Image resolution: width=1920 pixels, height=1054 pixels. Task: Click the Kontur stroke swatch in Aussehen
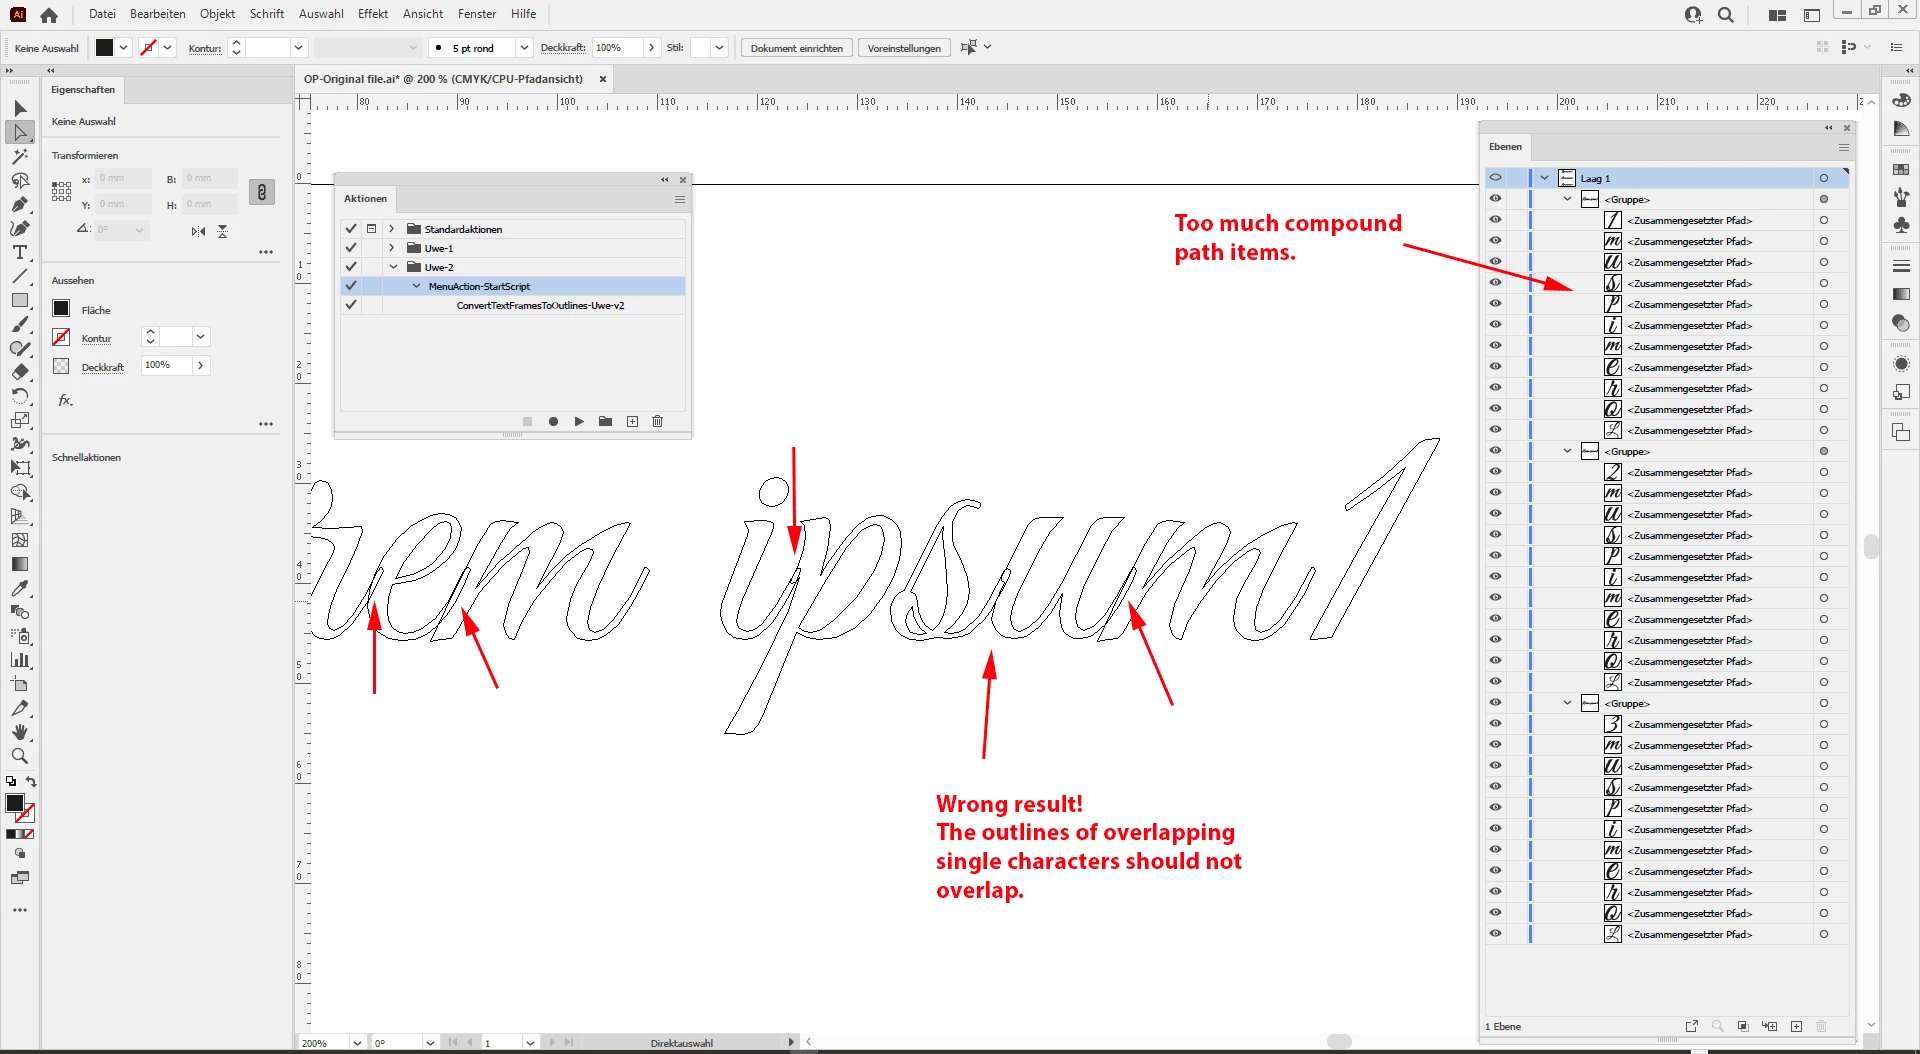[x=61, y=337]
